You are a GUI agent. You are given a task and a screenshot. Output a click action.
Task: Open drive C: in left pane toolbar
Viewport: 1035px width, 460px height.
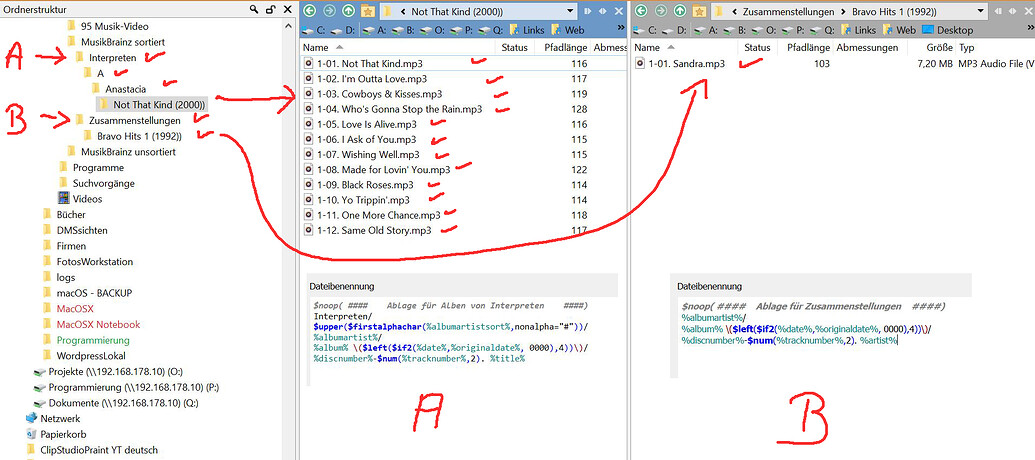click(315, 30)
